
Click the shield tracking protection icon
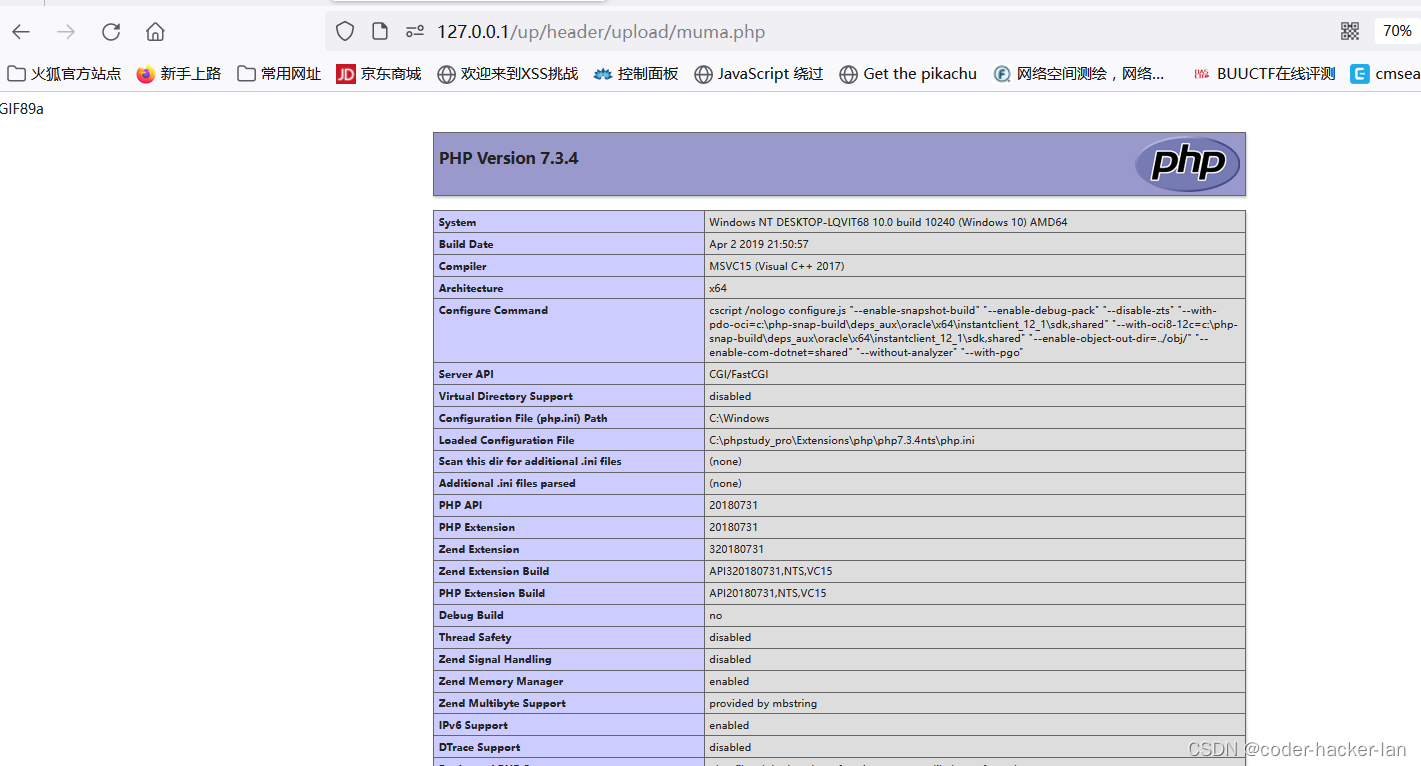tap(345, 32)
